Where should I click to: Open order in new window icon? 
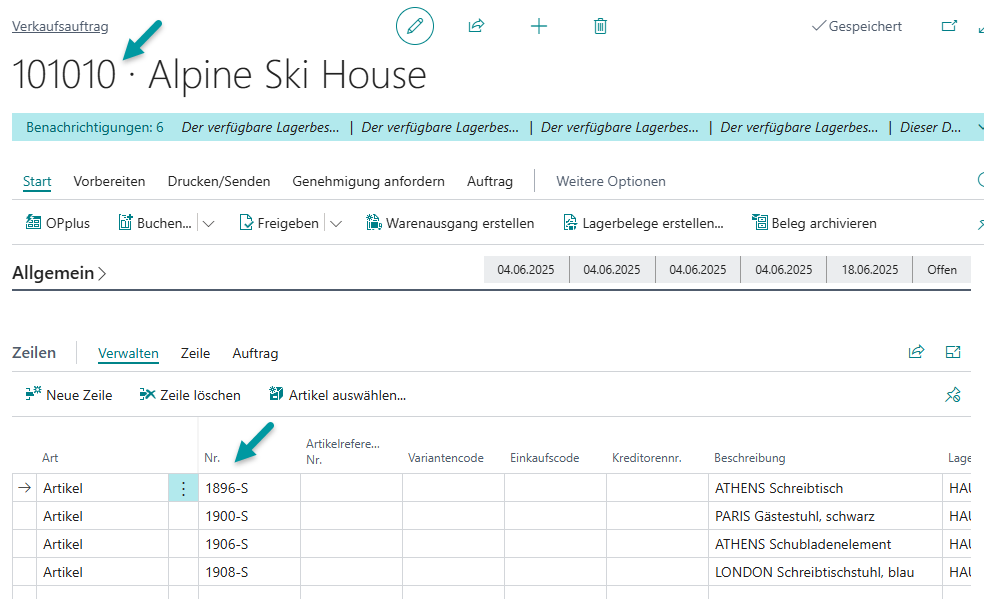click(949, 26)
